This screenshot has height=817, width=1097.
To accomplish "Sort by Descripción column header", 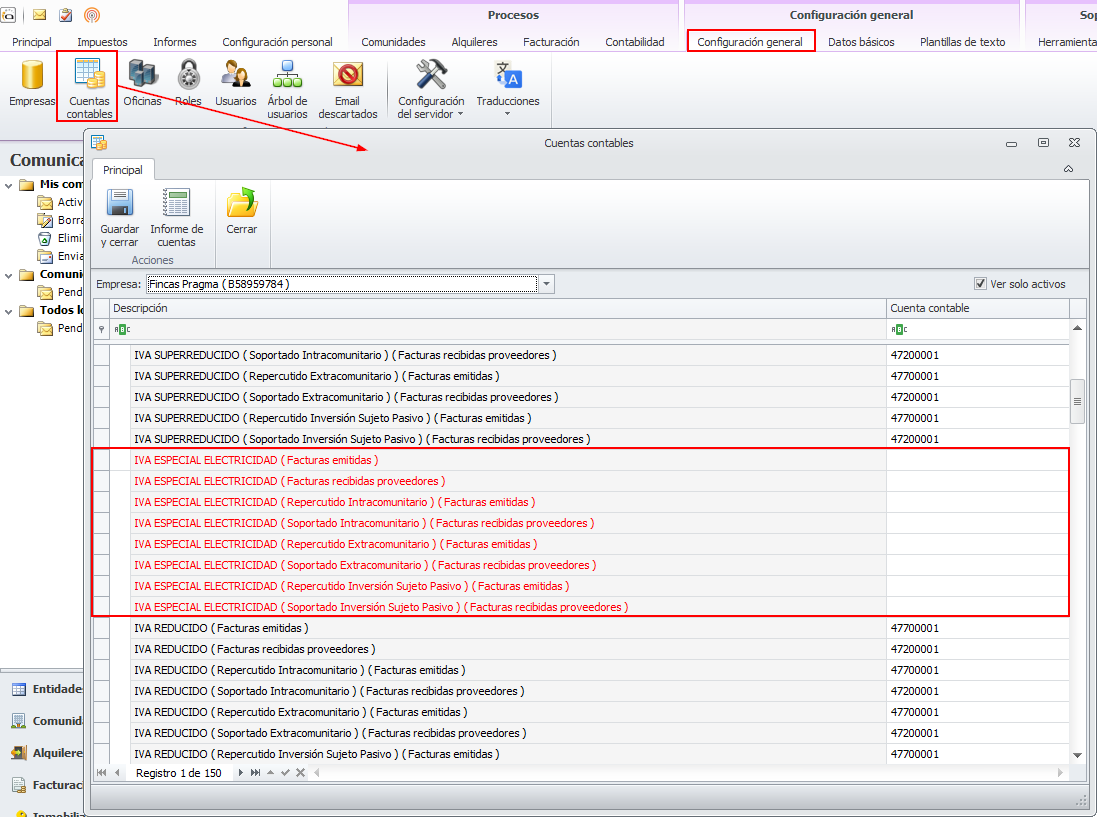I will click(498, 308).
